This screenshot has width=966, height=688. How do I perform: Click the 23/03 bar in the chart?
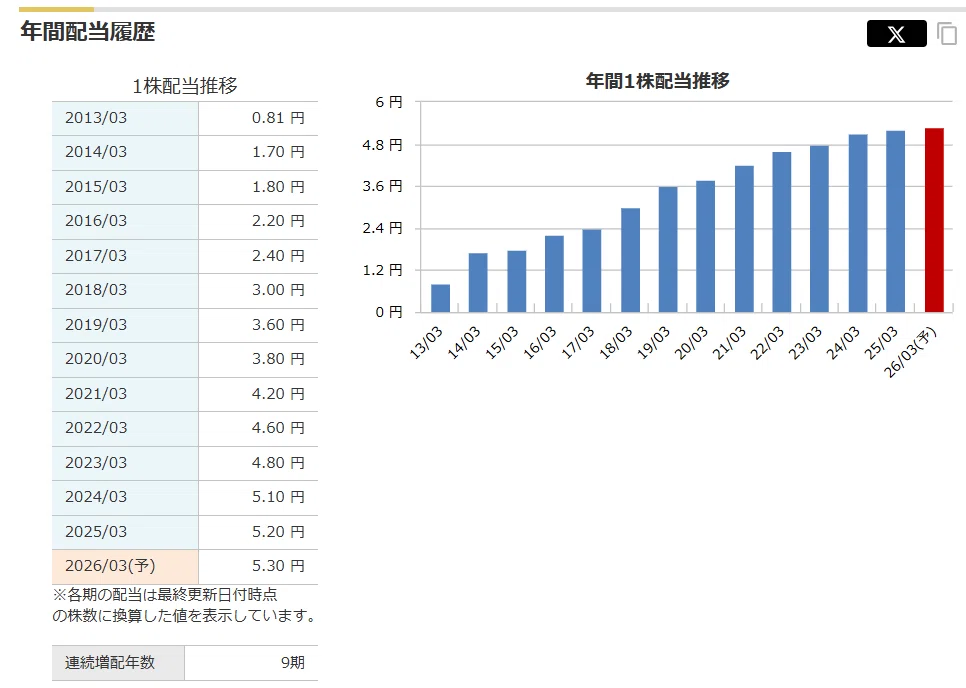819,229
